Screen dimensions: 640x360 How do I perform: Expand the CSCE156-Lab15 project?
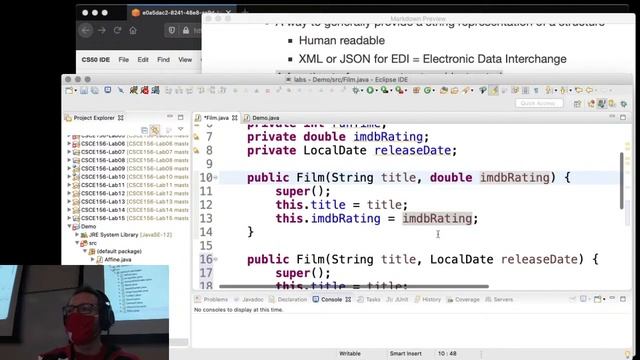click(69, 218)
